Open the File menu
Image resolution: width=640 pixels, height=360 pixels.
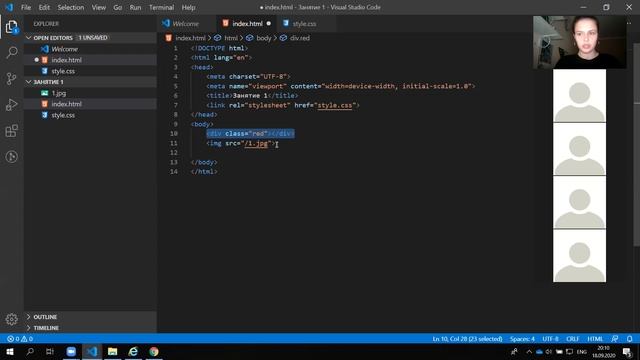[x=26, y=7]
